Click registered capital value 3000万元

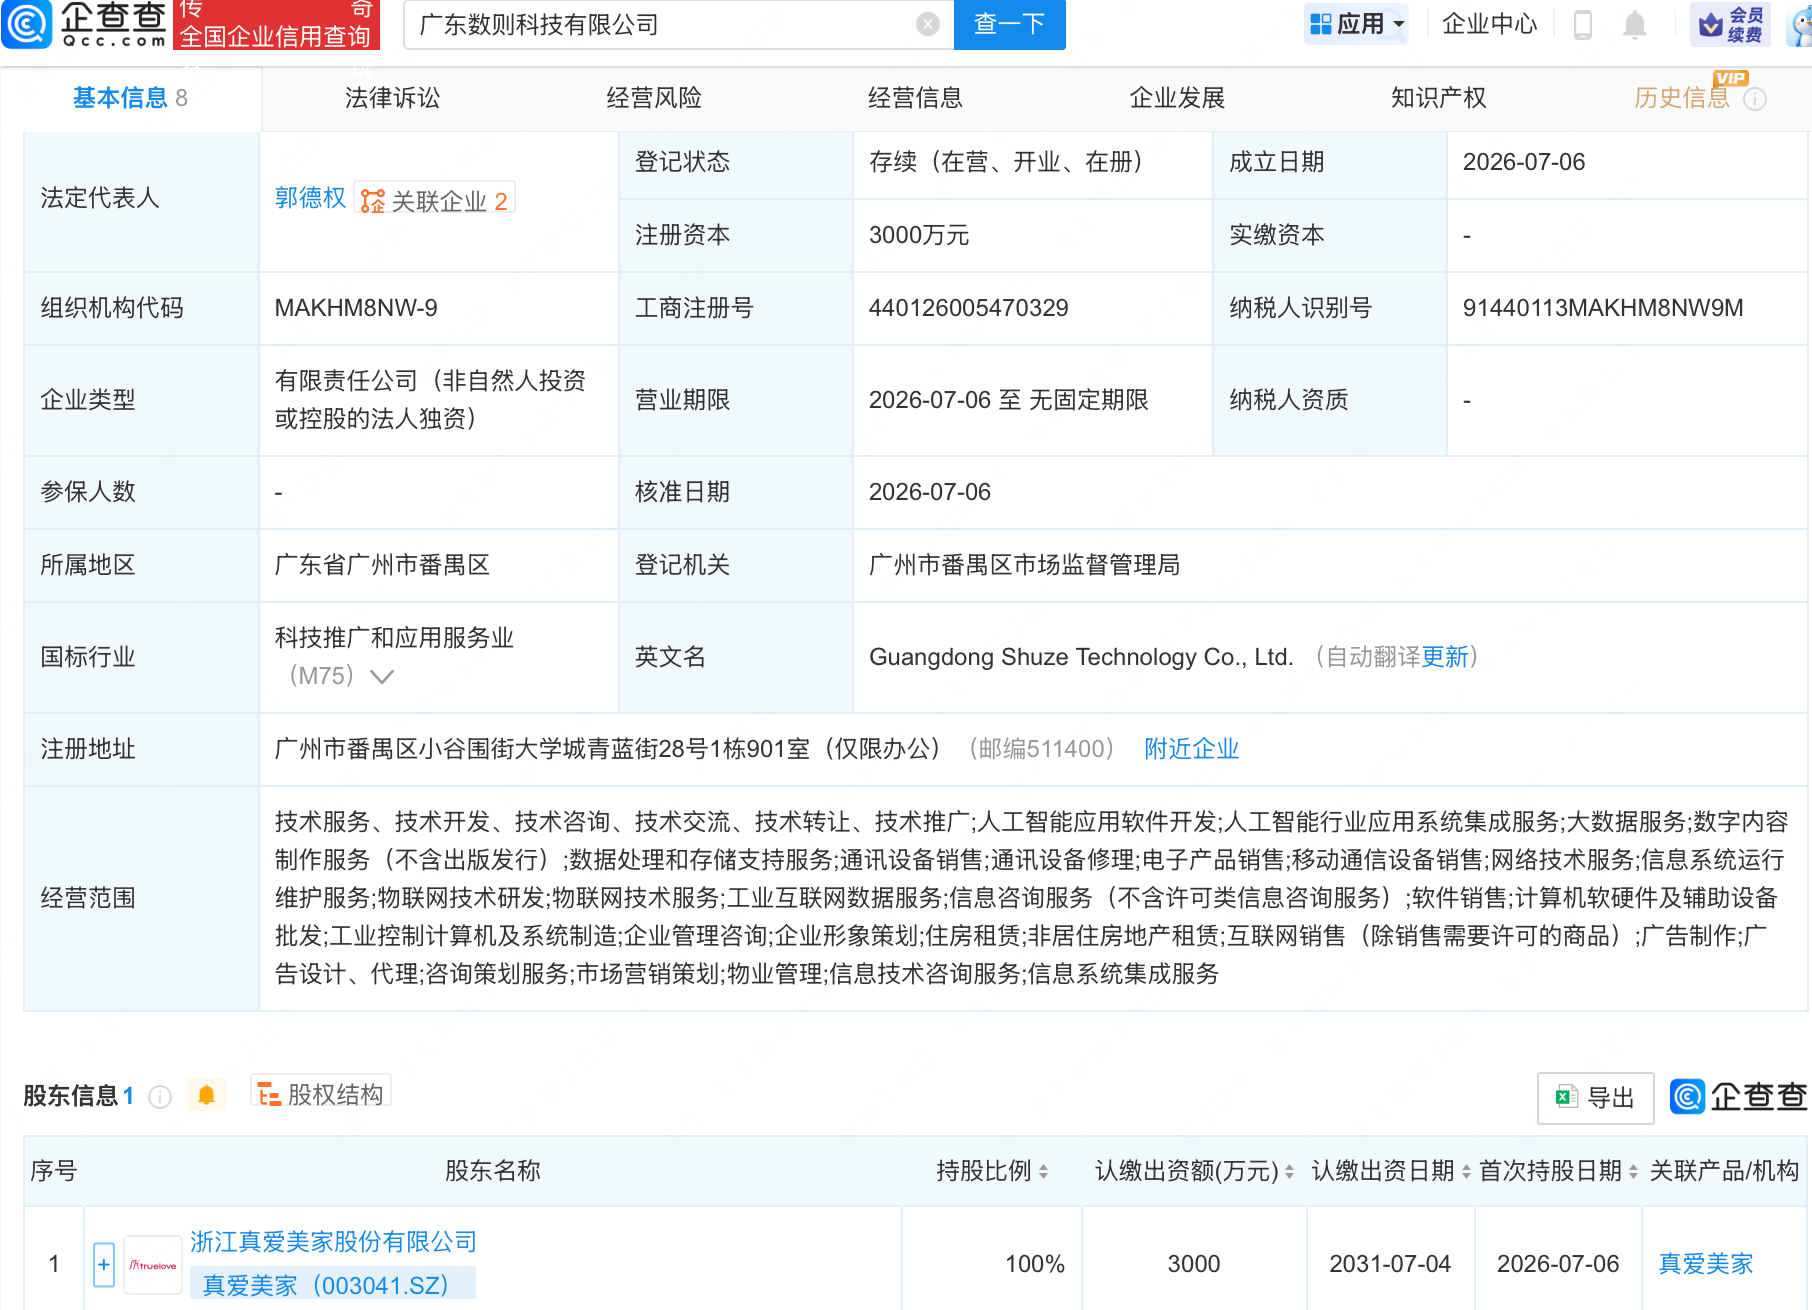tap(919, 235)
